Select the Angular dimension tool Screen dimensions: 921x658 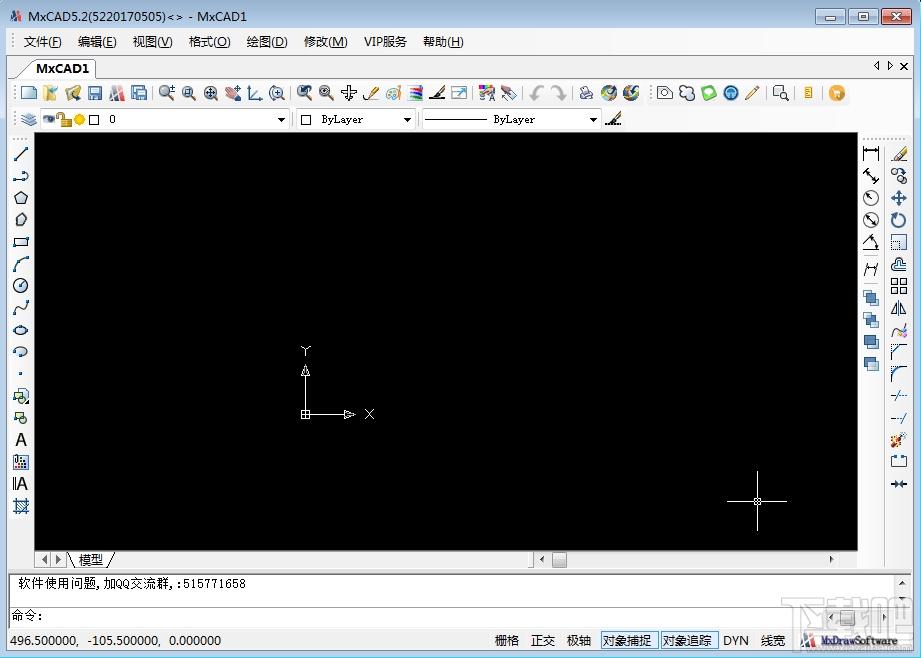(x=871, y=241)
